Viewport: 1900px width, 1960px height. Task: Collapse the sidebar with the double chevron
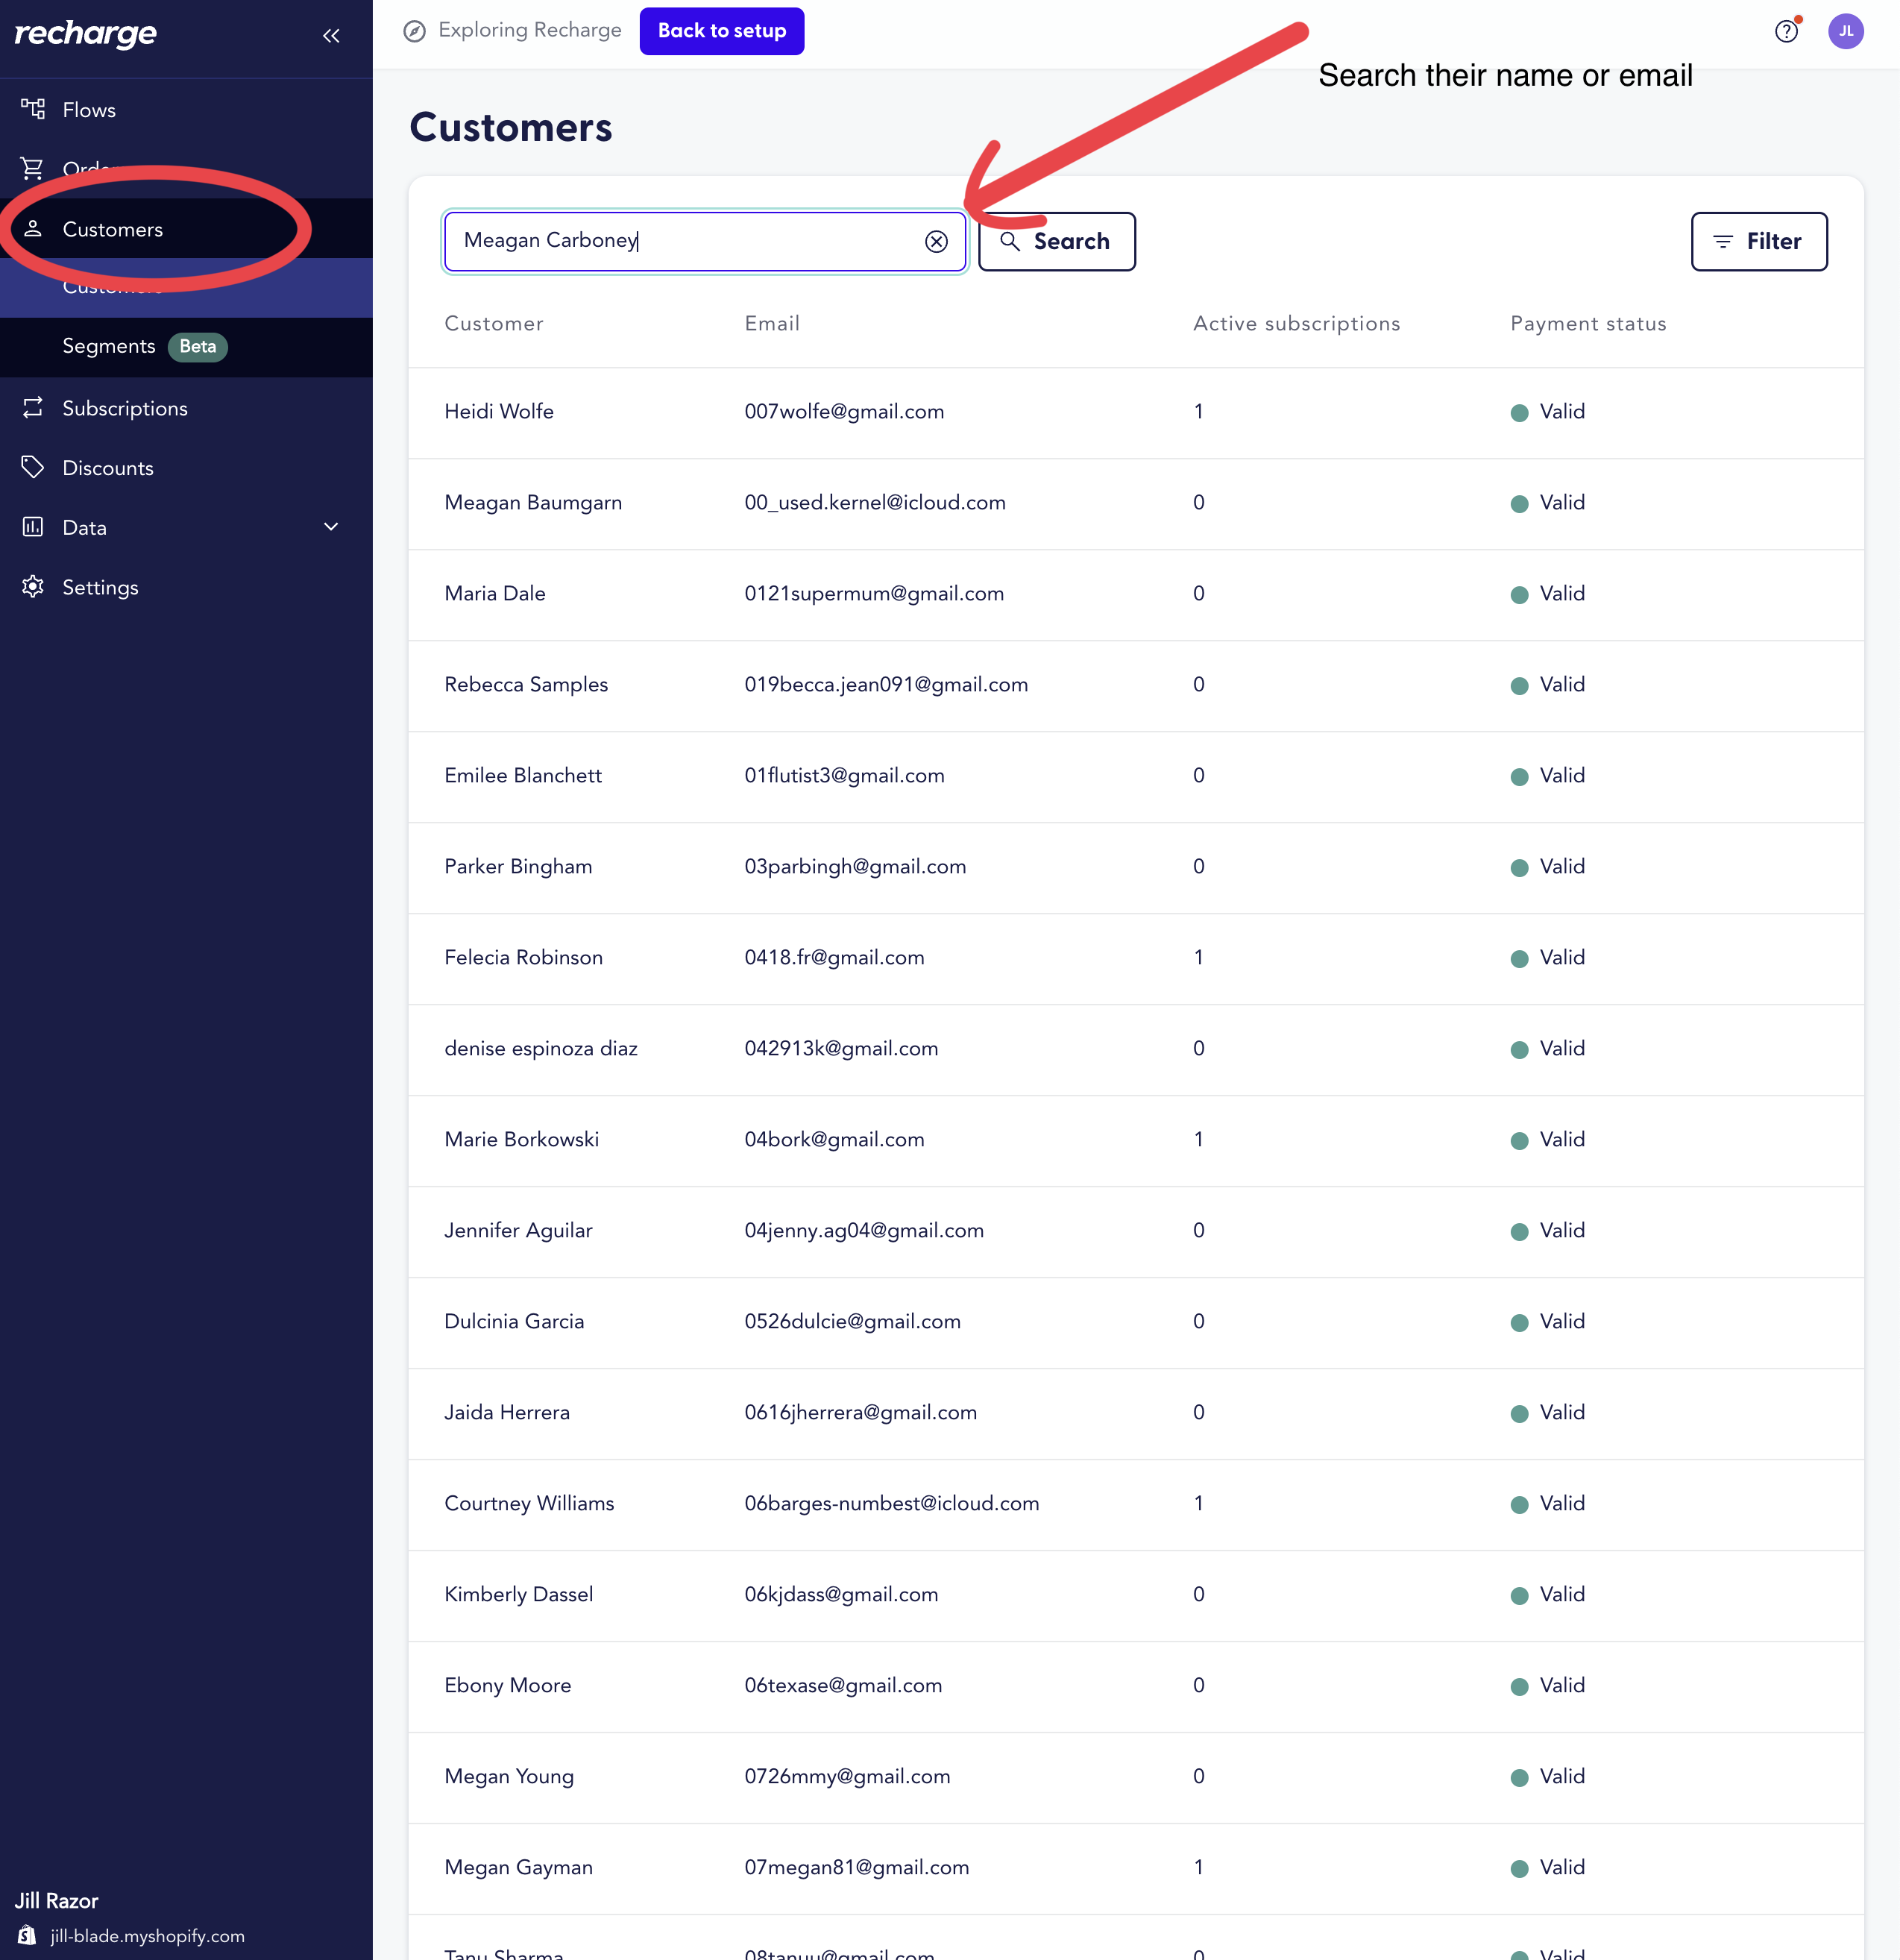pos(330,35)
